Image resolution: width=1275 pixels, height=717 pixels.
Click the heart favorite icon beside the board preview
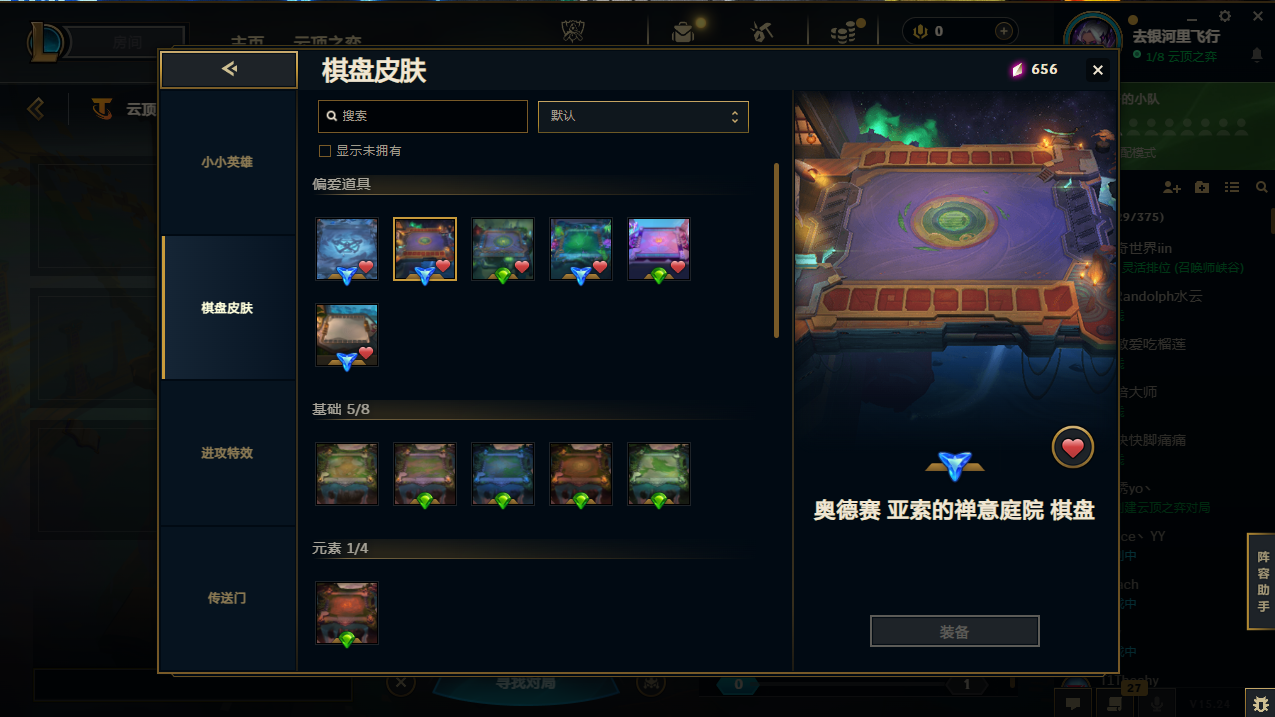point(1072,448)
